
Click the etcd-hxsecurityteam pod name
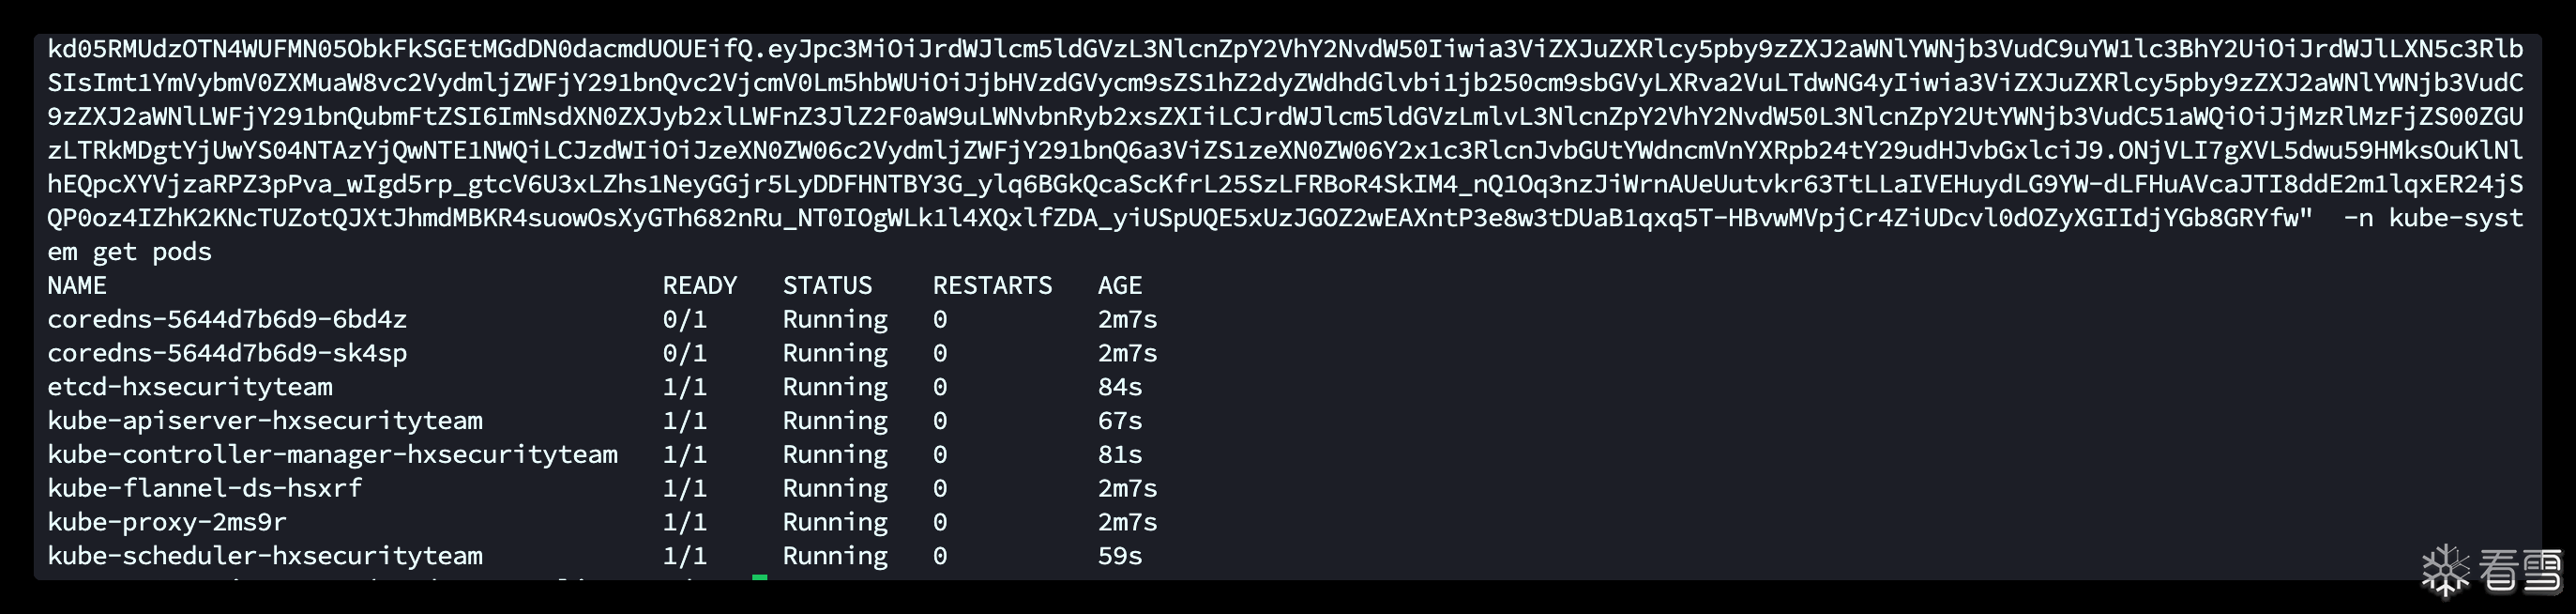[190, 387]
